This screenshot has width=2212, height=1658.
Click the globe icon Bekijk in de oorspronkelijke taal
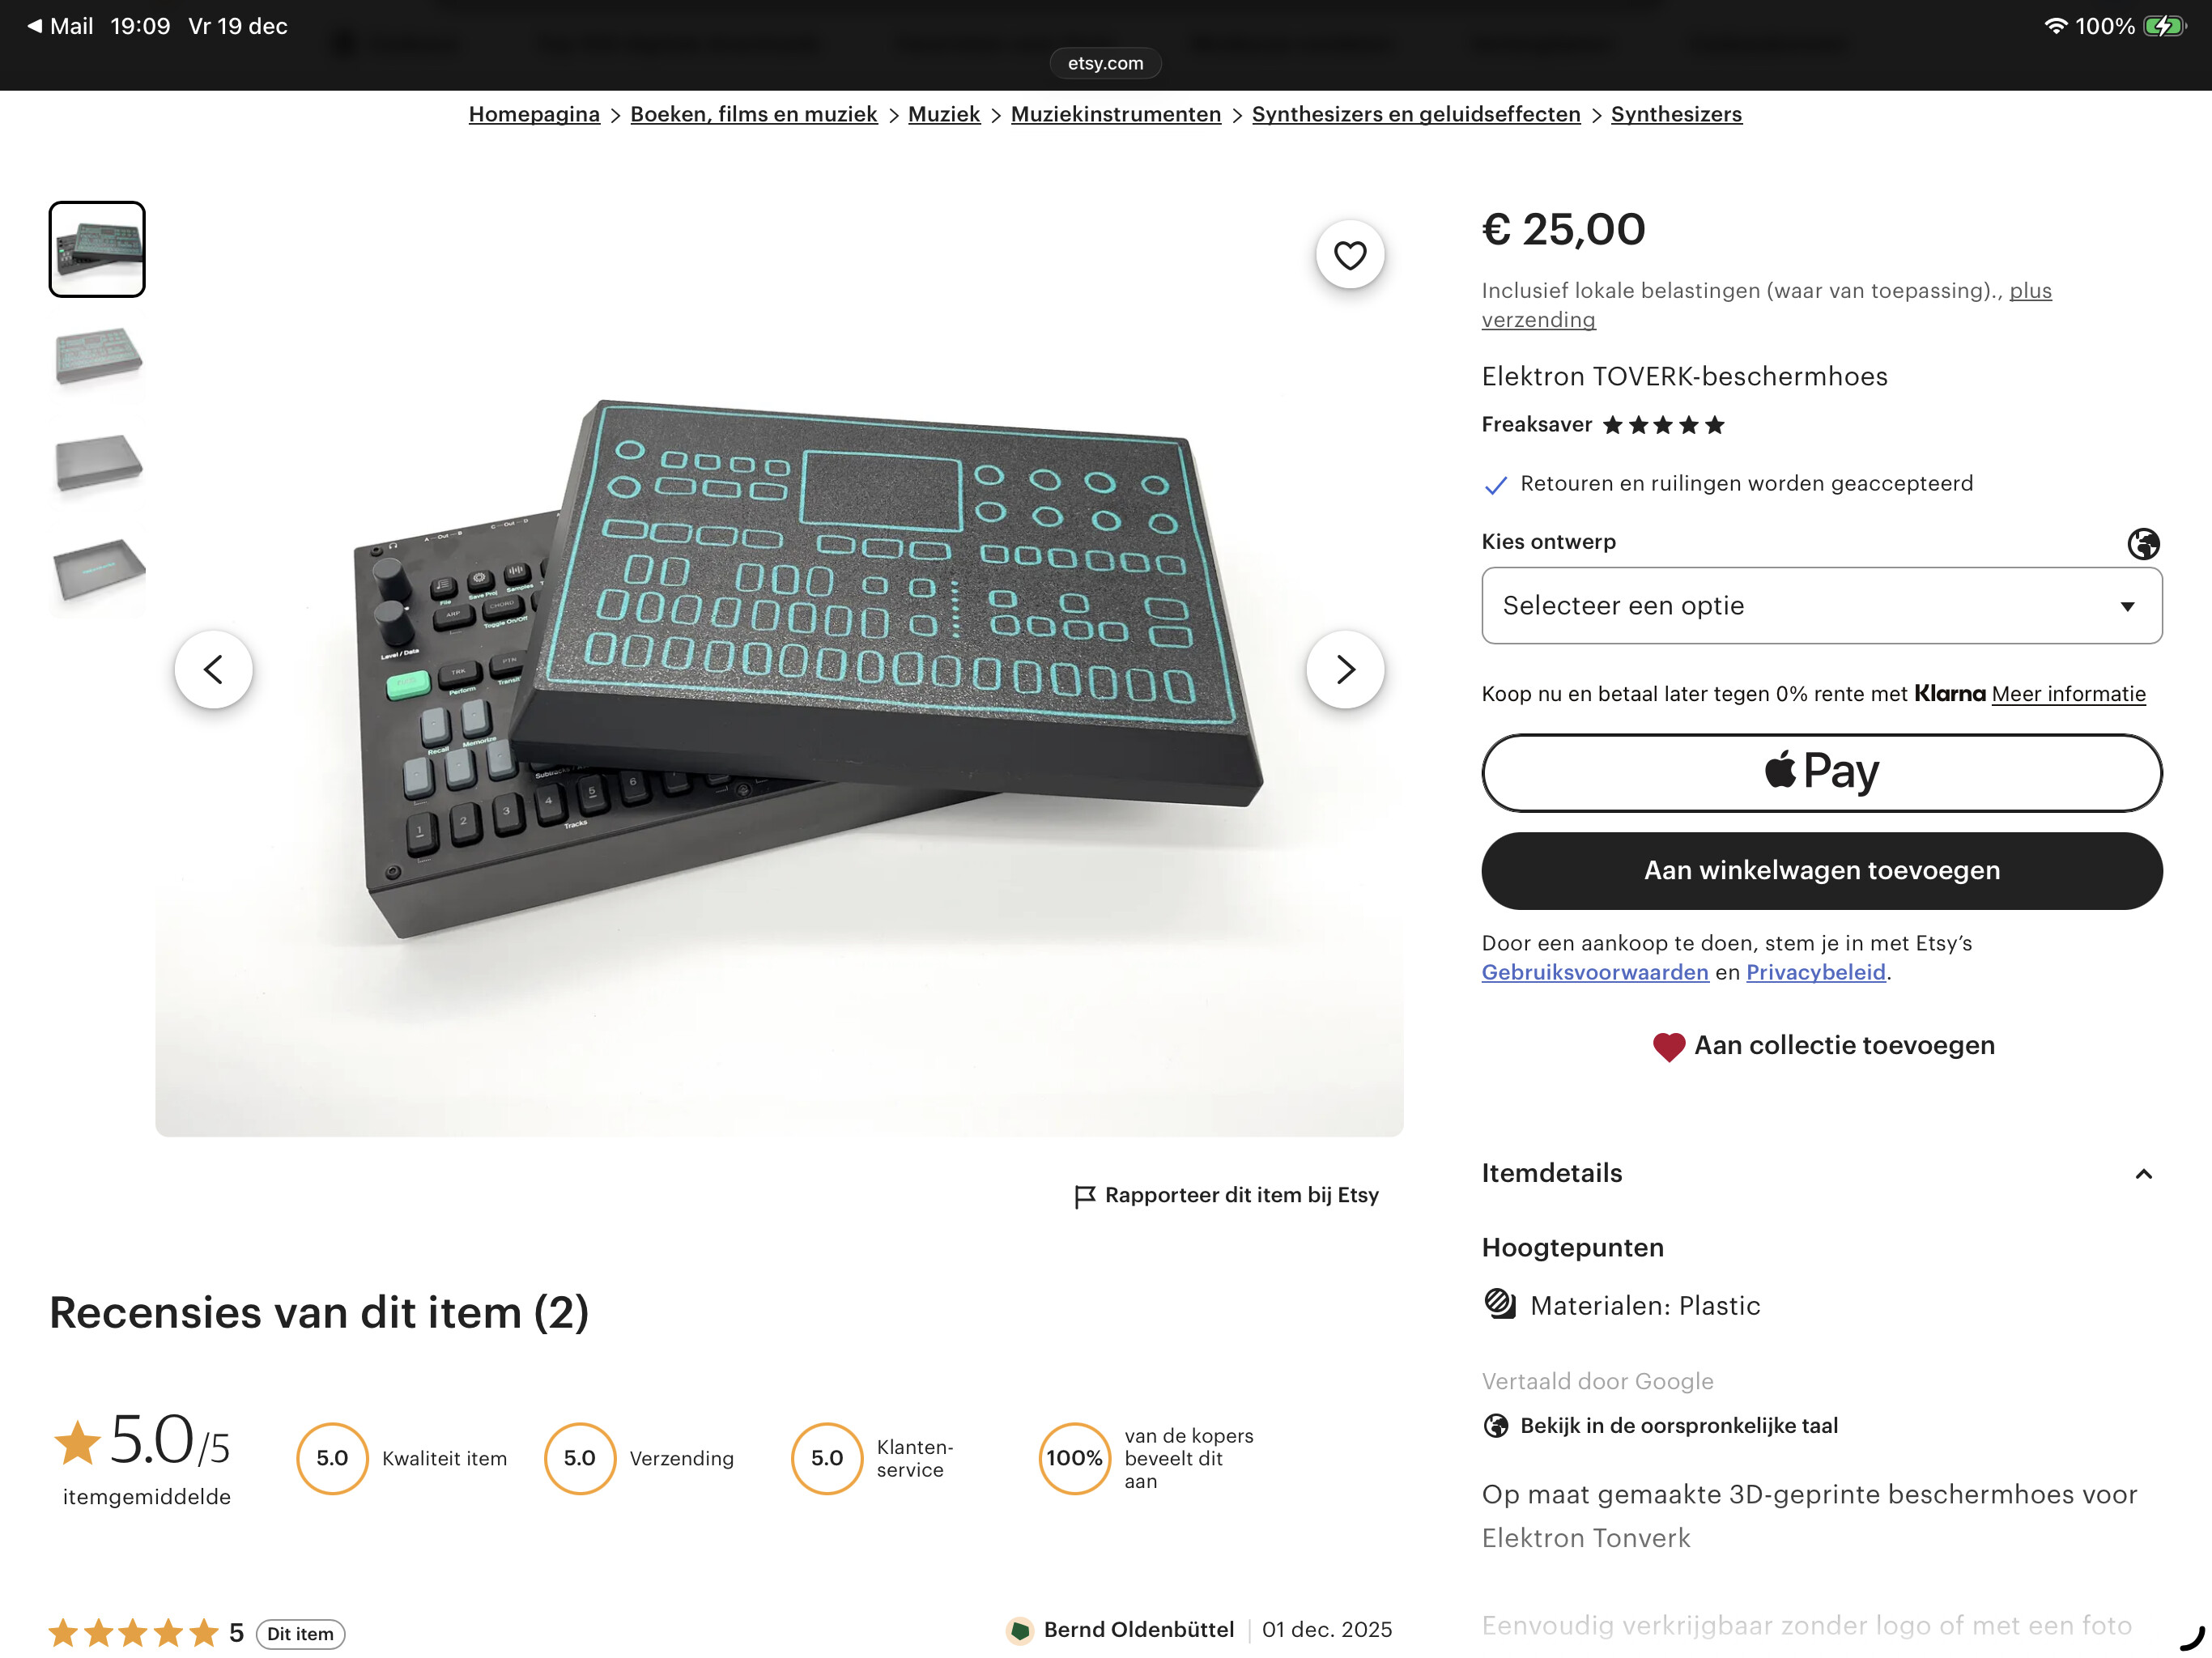point(1495,1425)
